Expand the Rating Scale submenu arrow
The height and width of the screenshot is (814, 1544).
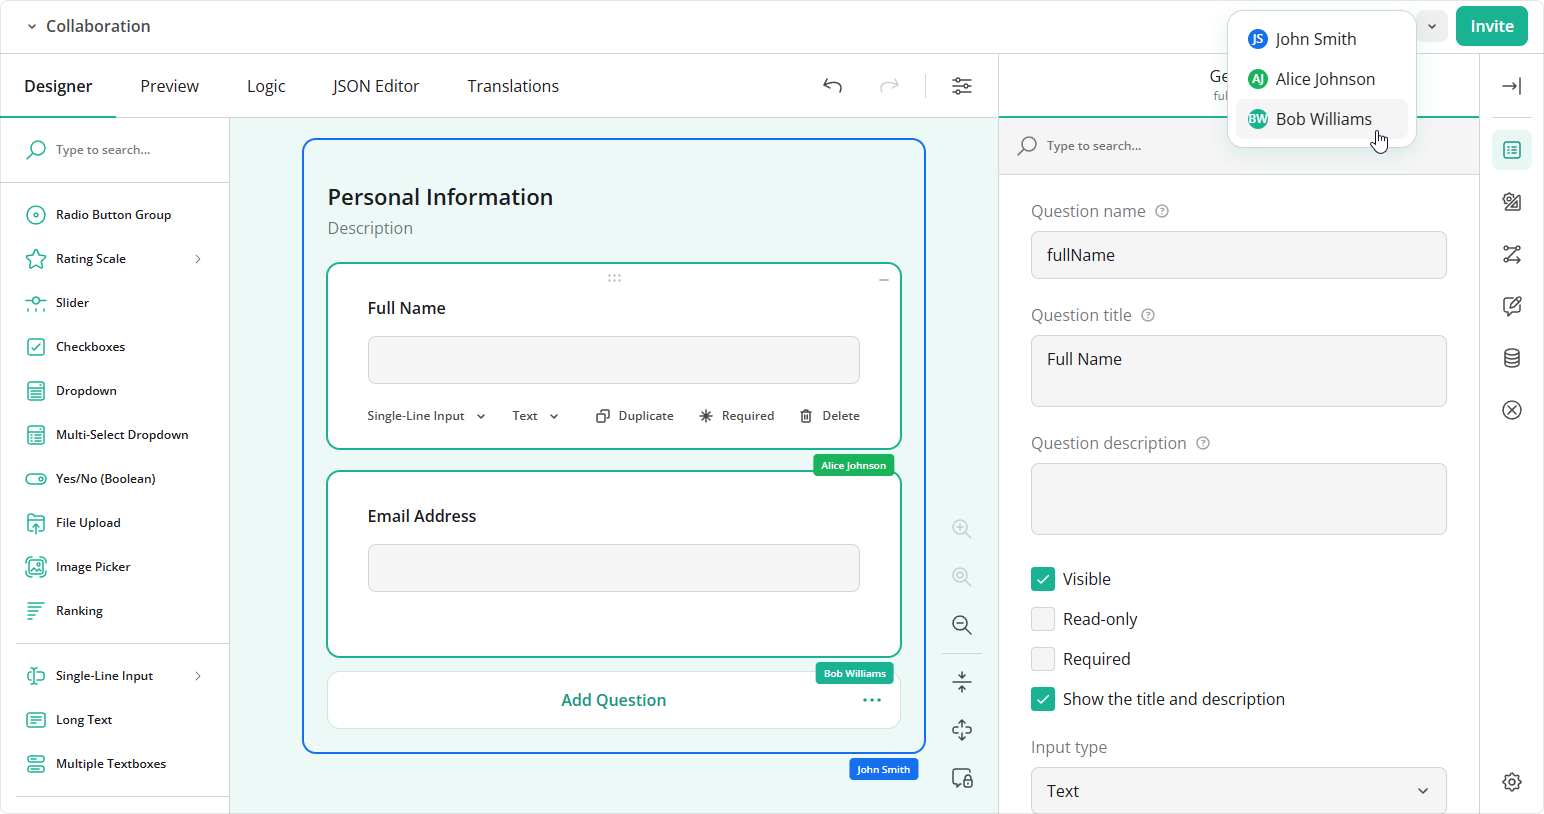click(x=198, y=259)
